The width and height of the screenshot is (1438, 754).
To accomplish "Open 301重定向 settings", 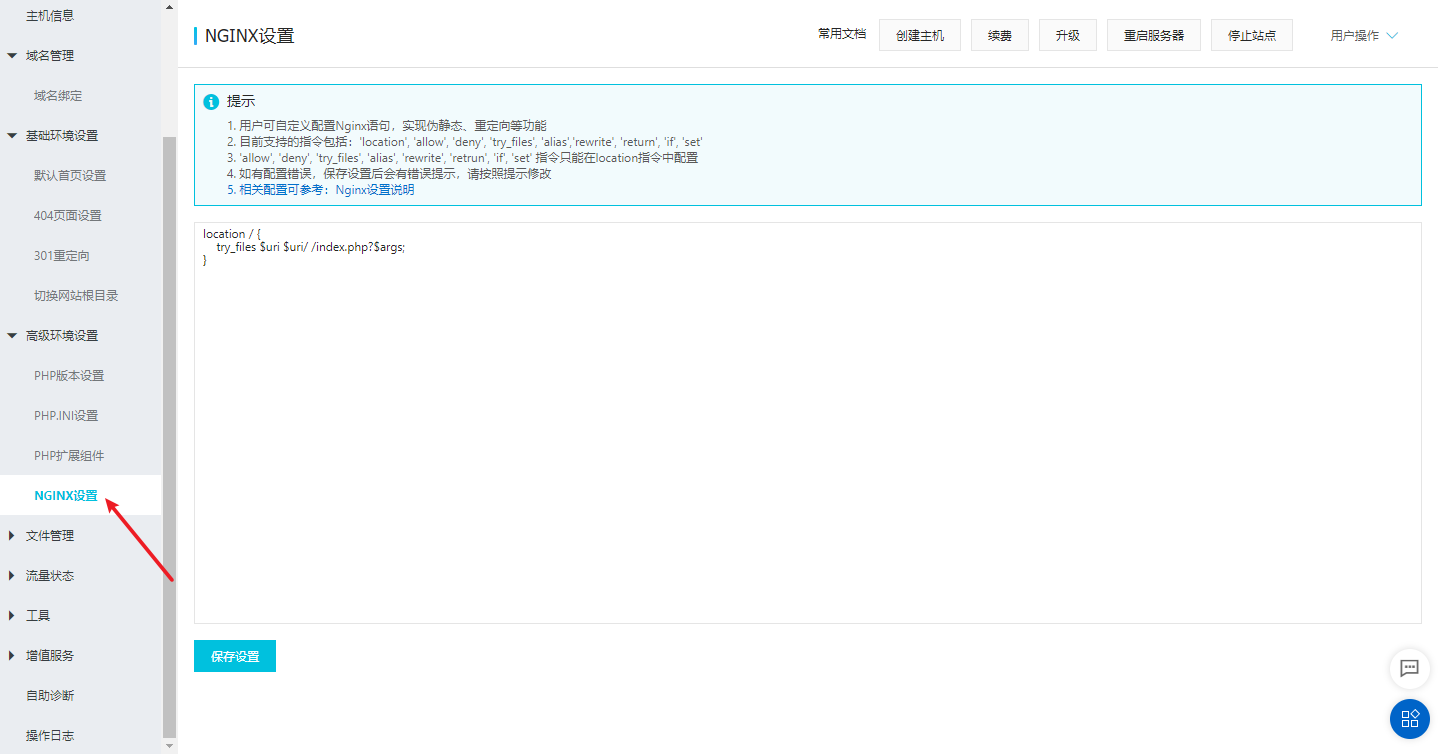I will tap(62, 256).
